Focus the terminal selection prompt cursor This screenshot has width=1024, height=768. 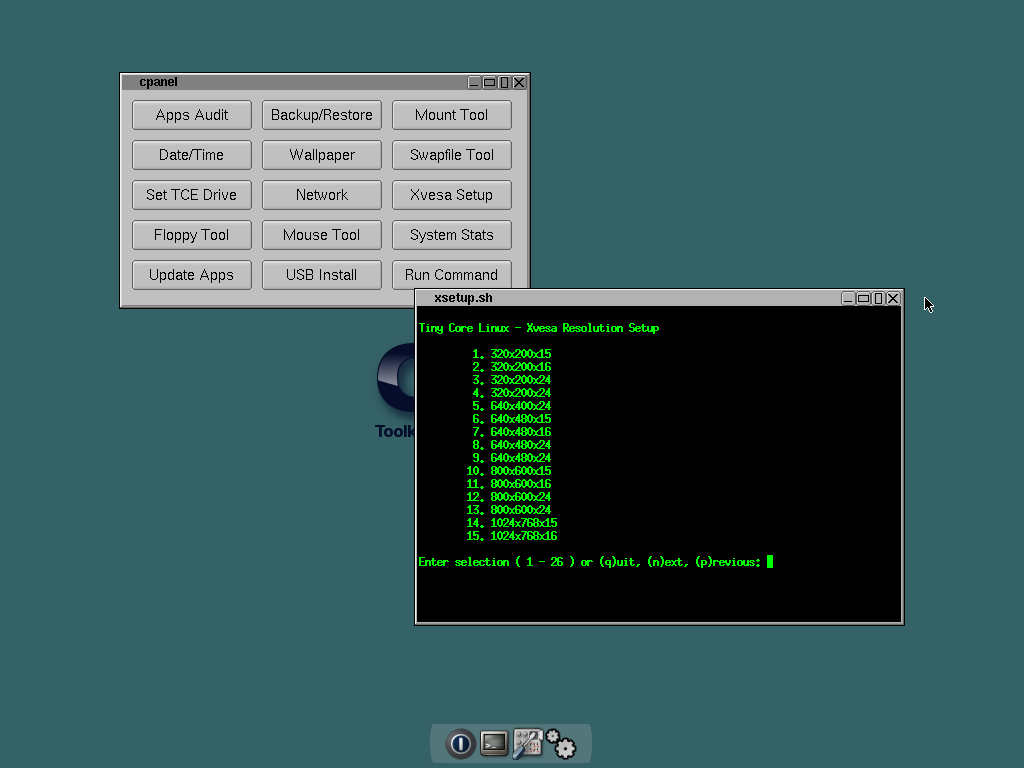click(769, 562)
